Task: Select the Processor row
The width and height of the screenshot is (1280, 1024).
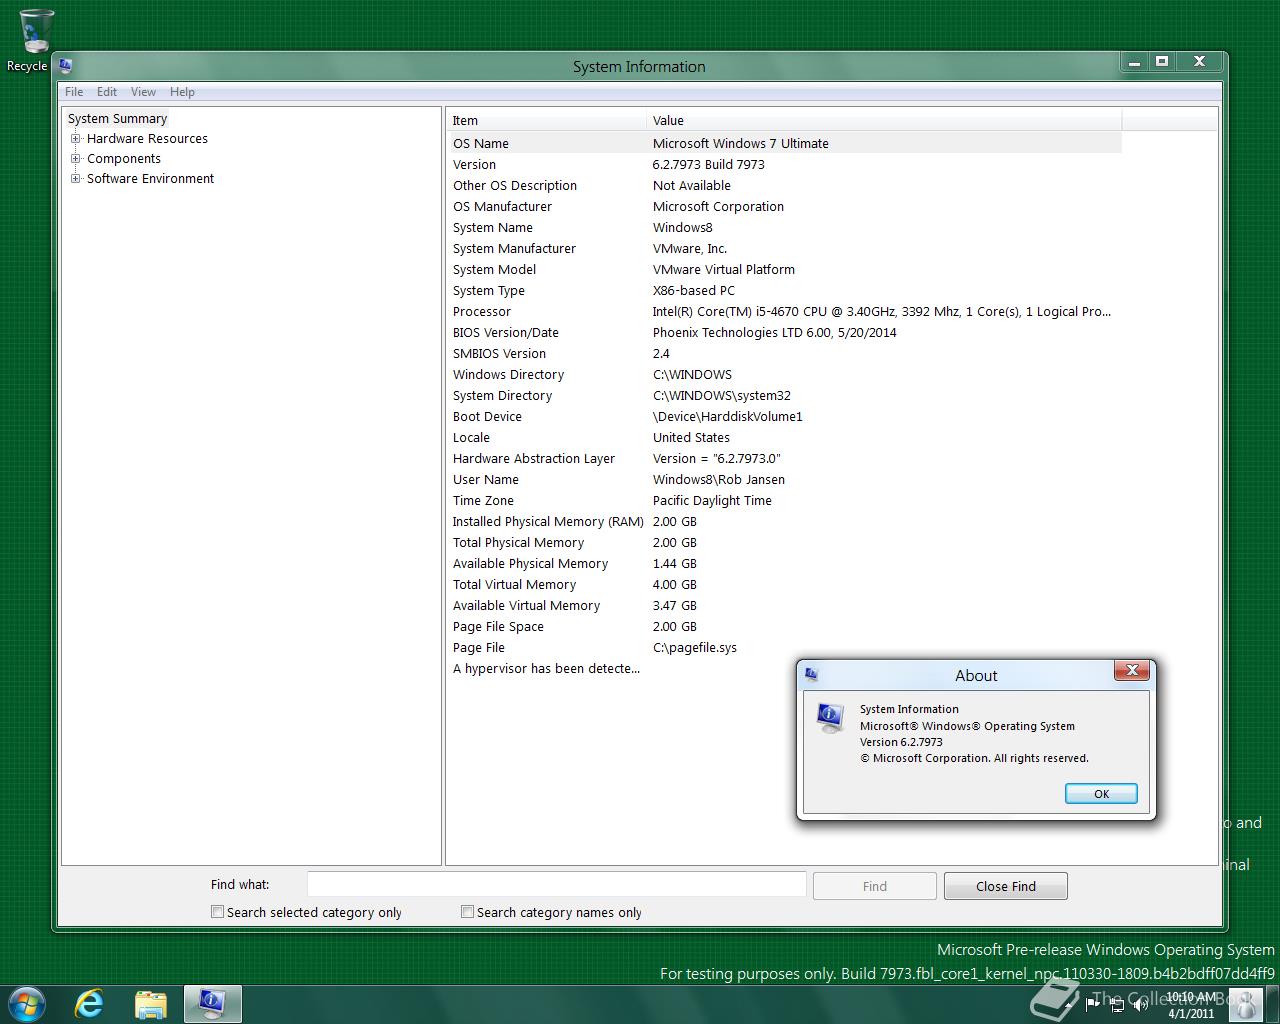Action: [x=785, y=311]
